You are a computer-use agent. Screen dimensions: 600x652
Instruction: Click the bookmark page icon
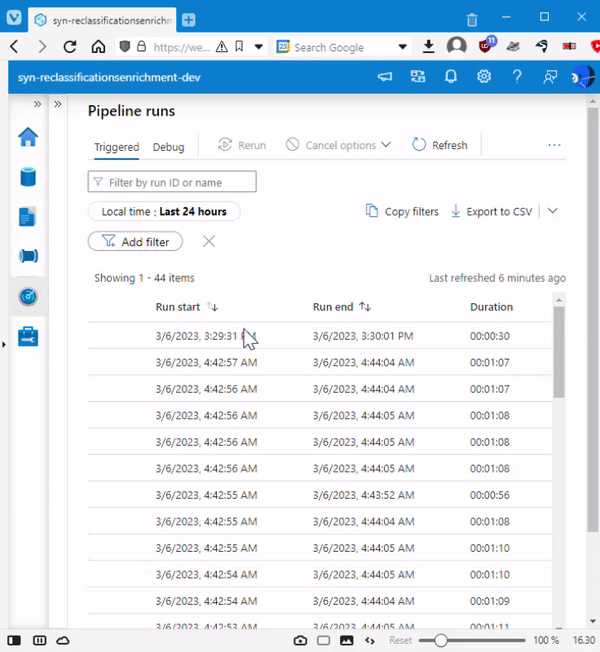[239, 46]
